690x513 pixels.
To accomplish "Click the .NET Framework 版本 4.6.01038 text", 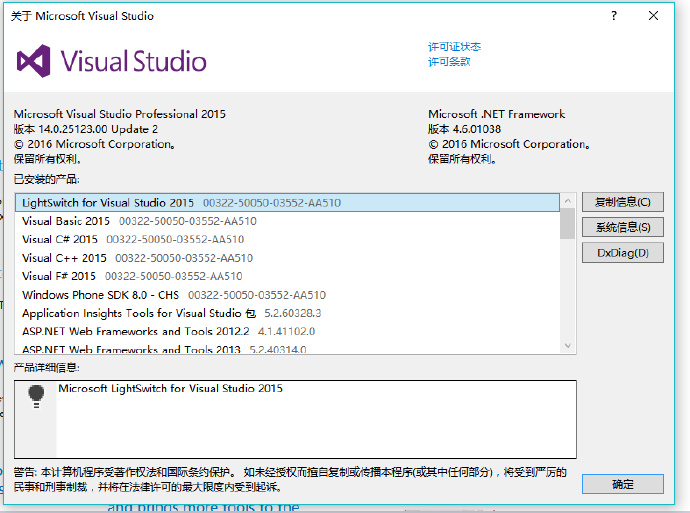I will tap(464, 129).
